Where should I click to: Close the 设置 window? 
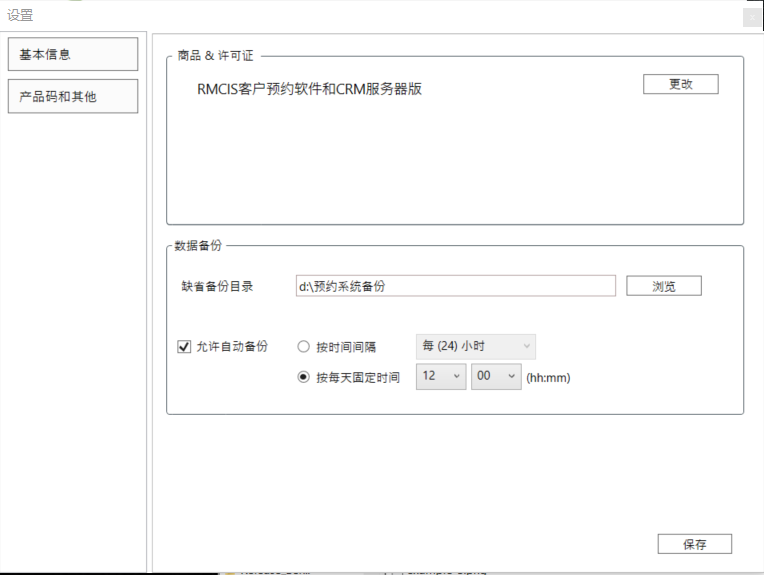click(x=752, y=18)
